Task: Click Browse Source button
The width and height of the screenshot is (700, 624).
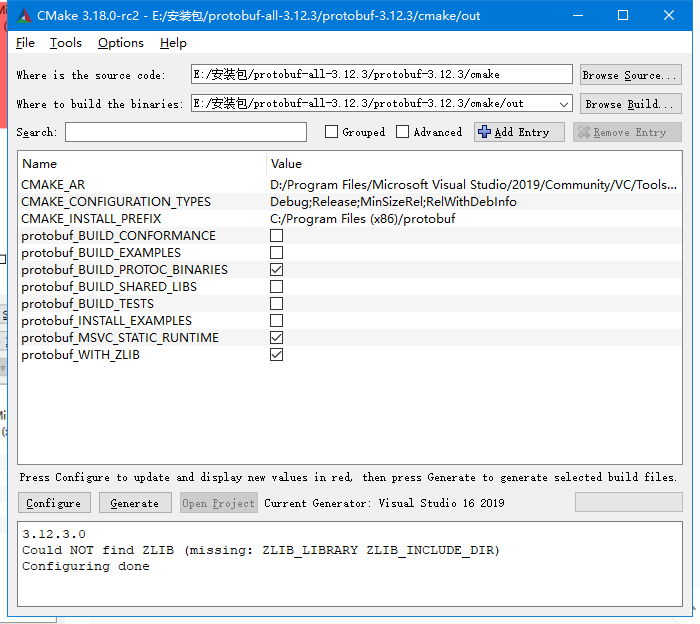Action: [x=630, y=75]
